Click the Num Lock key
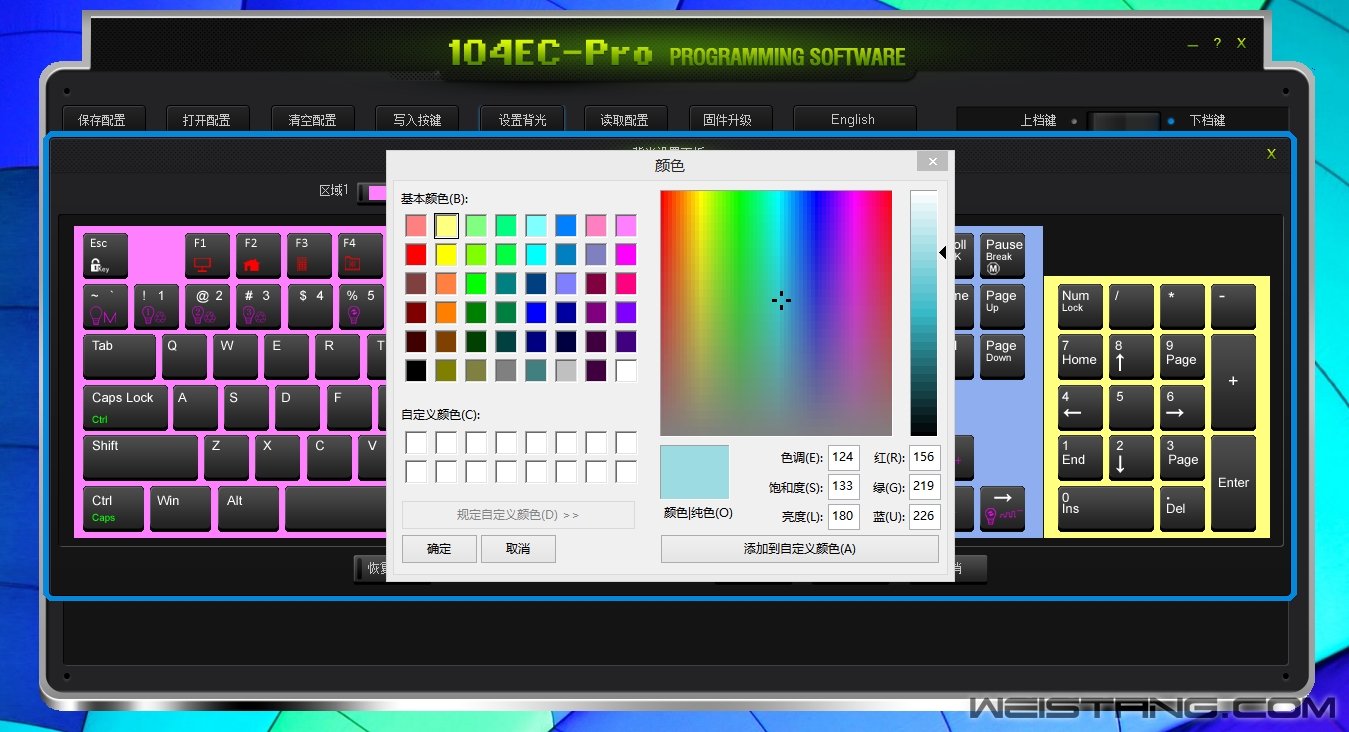The height and width of the screenshot is (732, 1349). coord(1081,307)
